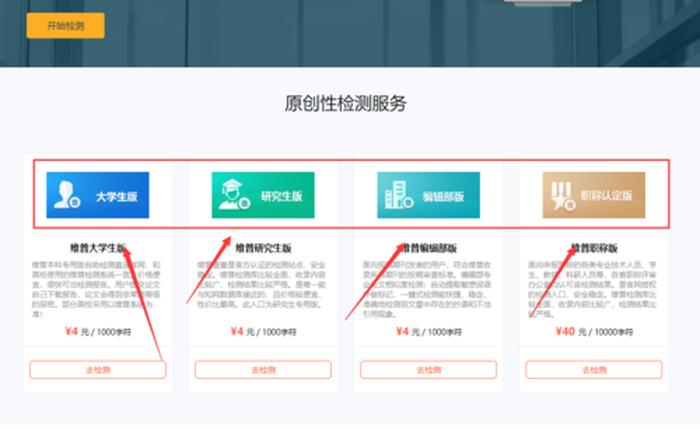Screen dimensions: 700x428
Task: Click the description text of 维普研究生版
Action: pos(262,284)
